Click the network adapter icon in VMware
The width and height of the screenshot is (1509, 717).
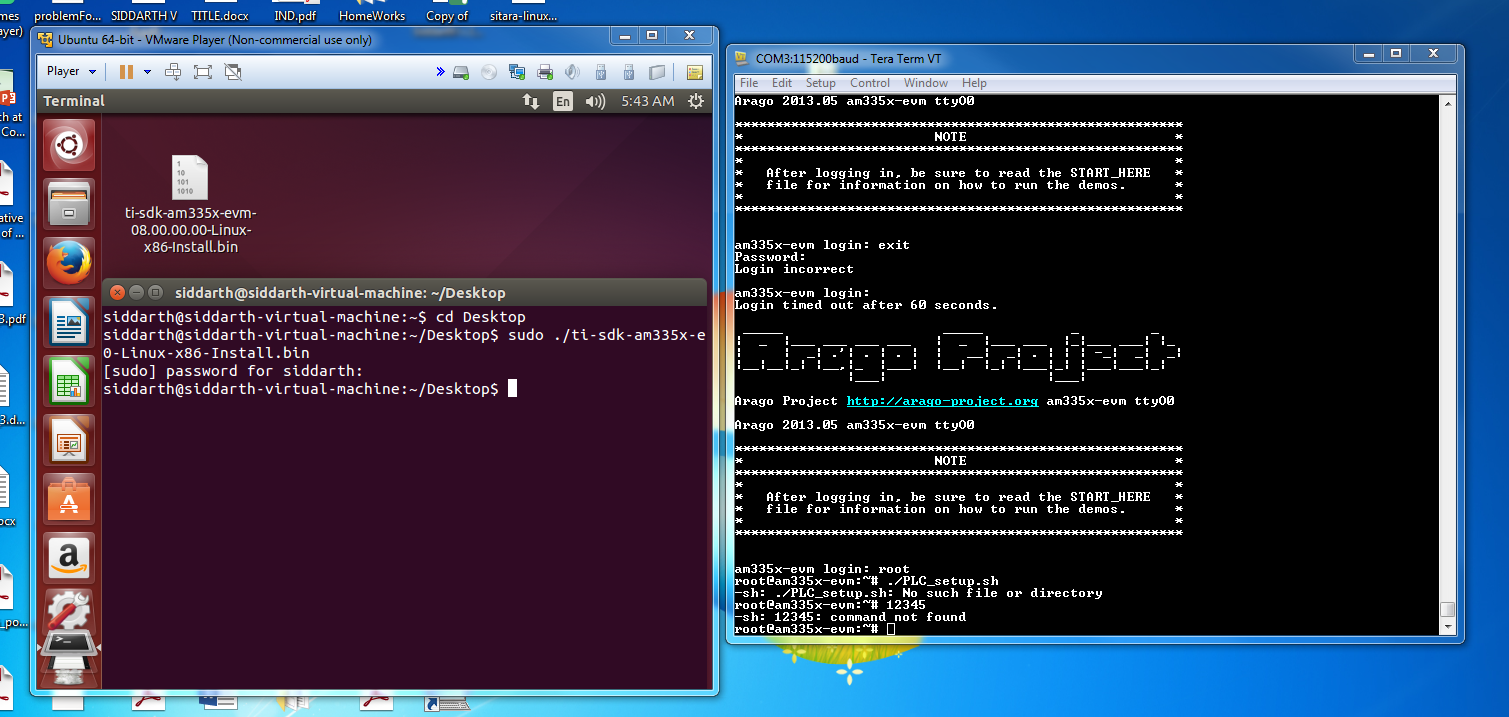click(517, 72)
